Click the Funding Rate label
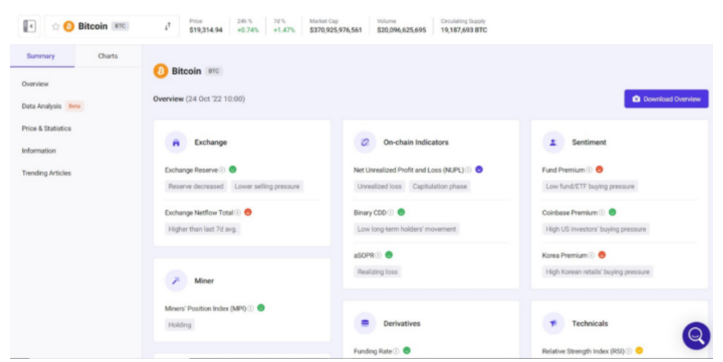 point(373,351)
